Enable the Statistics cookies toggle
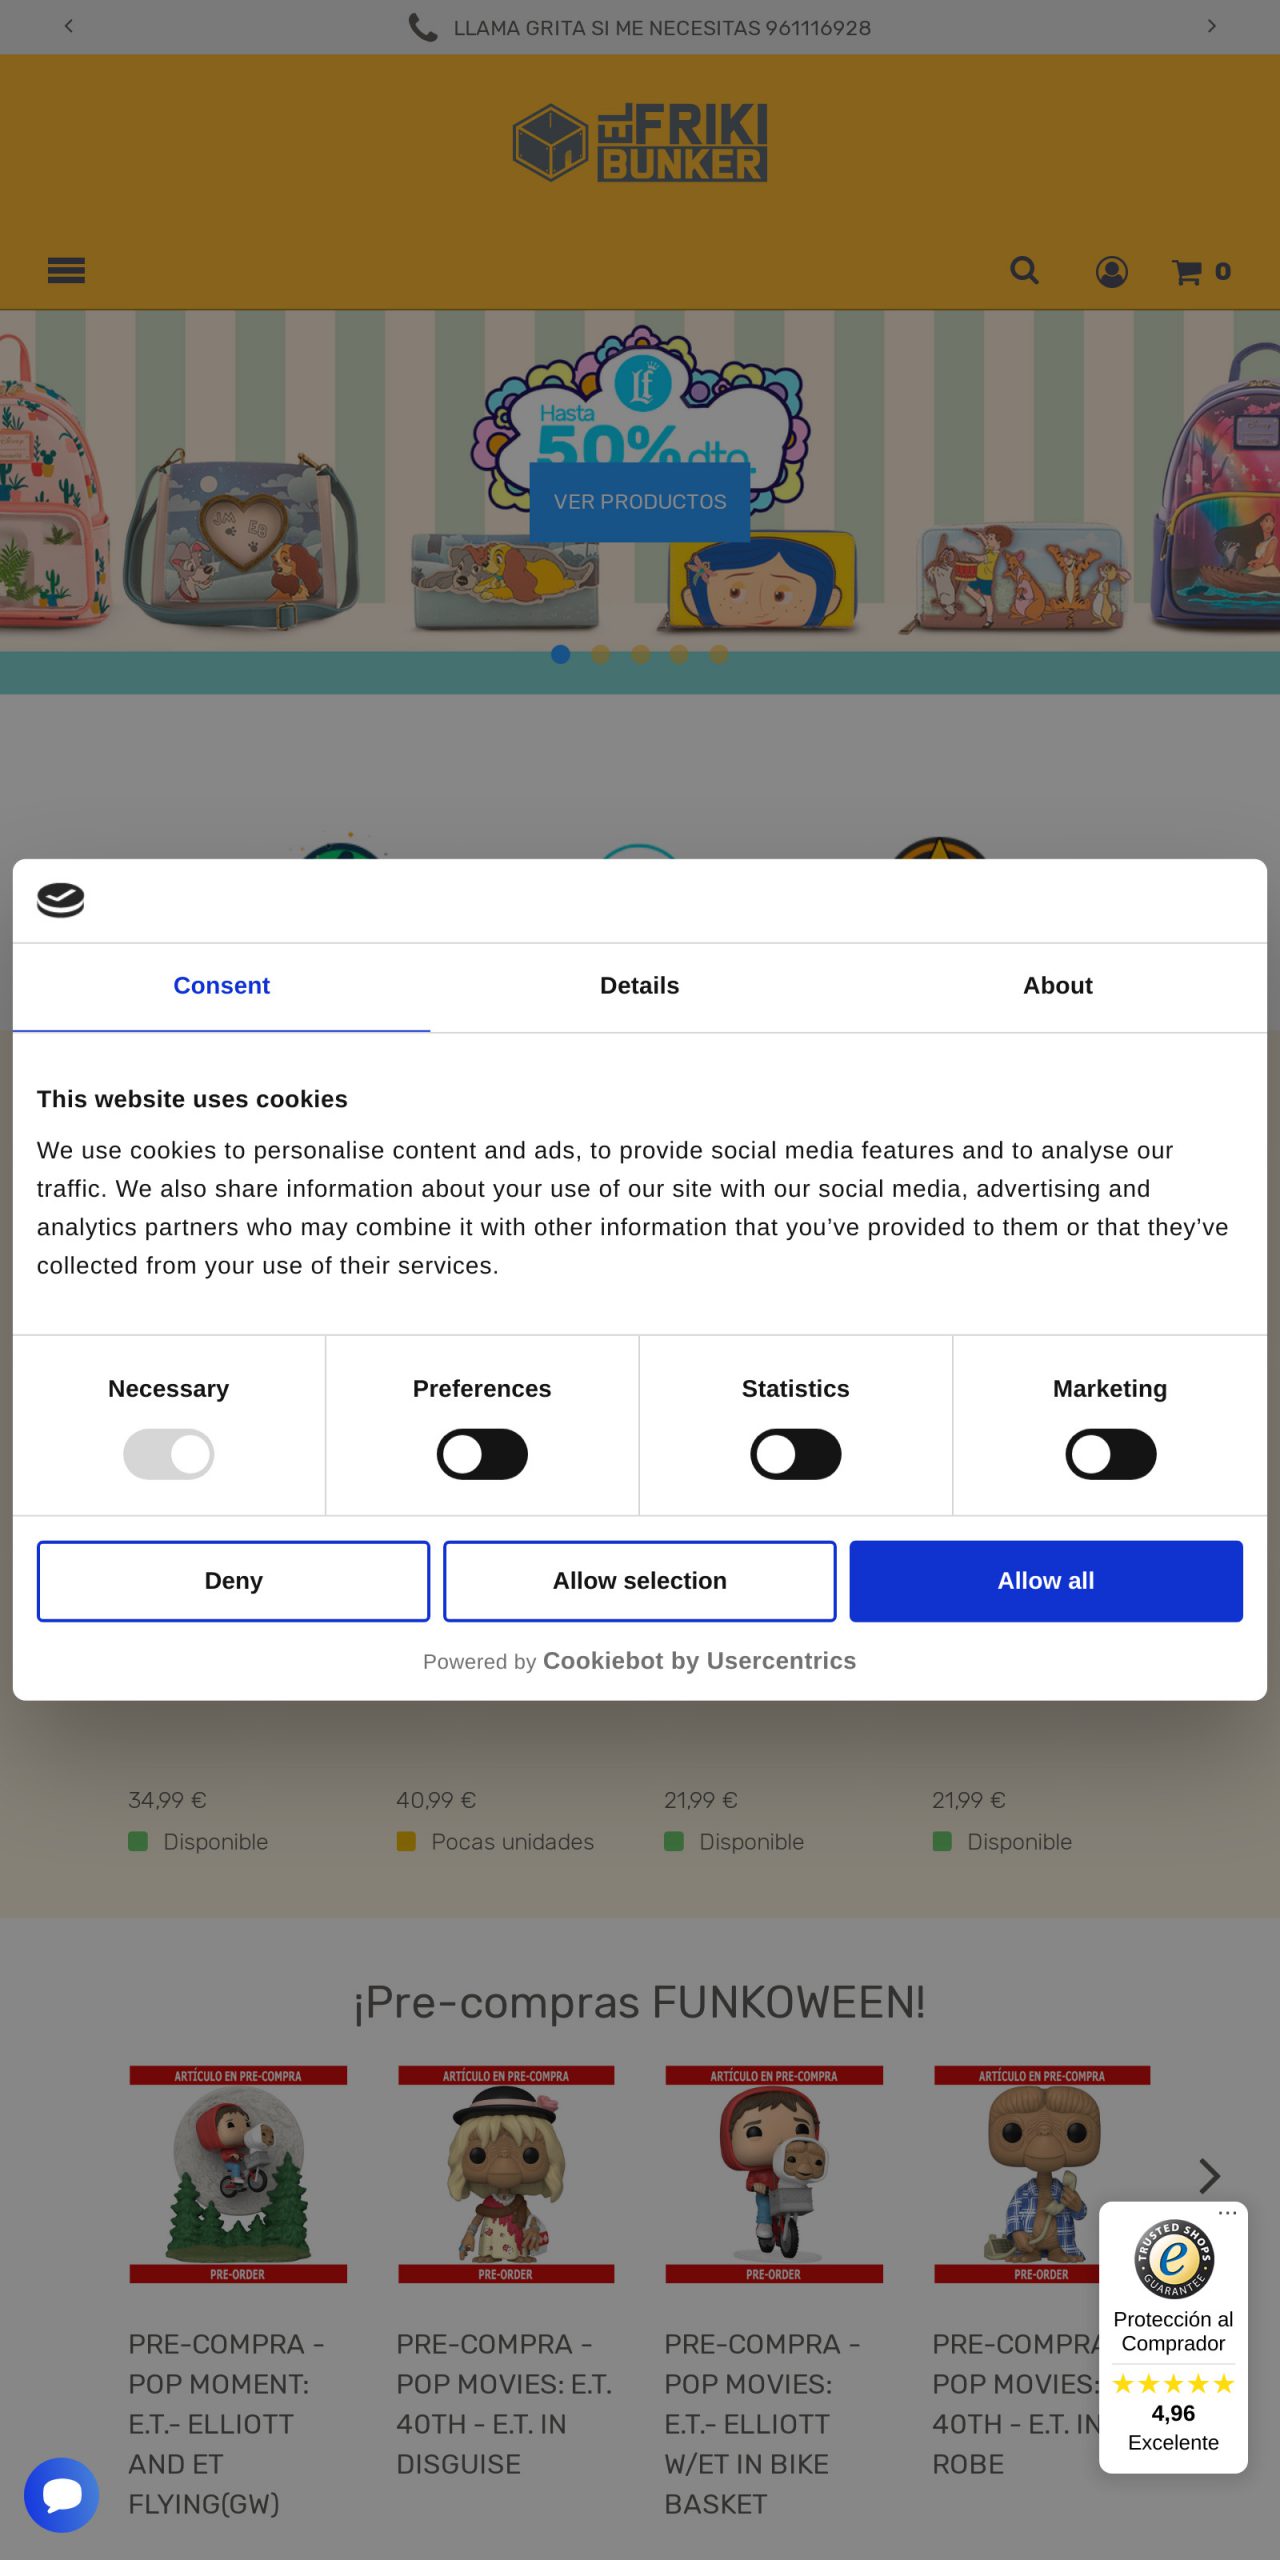This screenshot has width=1280, height=2560. (796, 1454)
